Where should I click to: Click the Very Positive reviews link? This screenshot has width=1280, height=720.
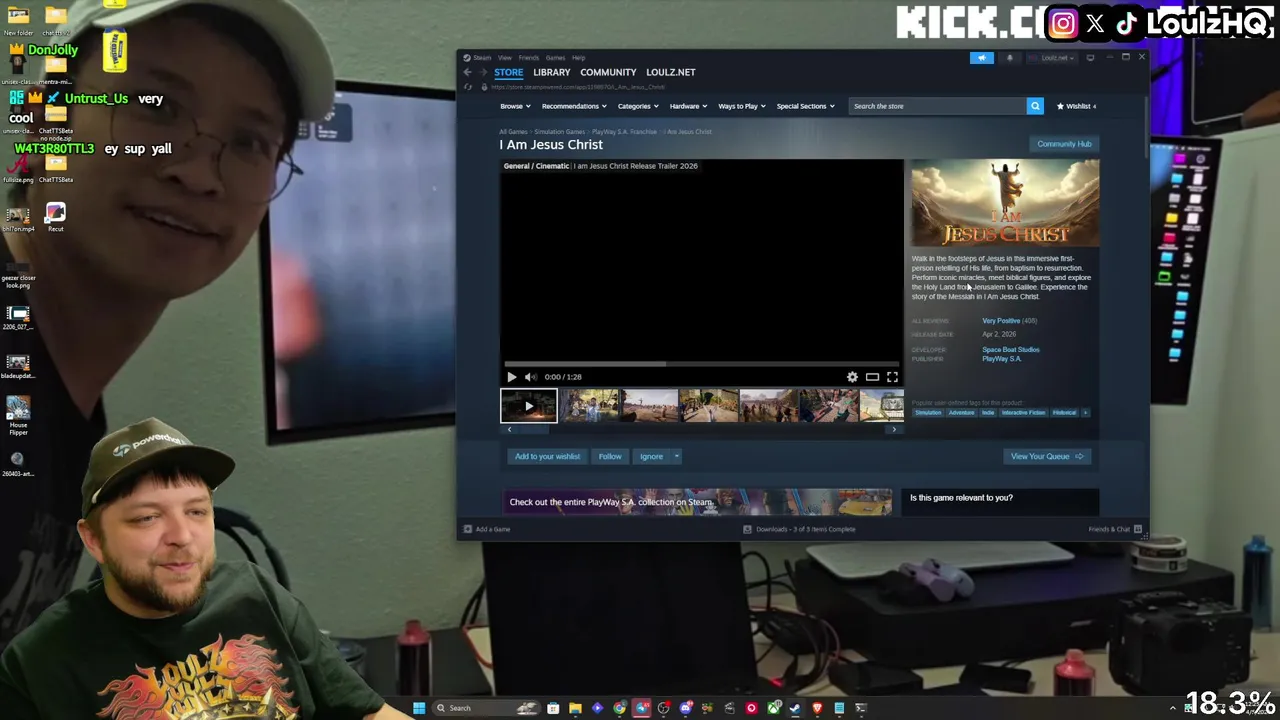point(1001,321)
